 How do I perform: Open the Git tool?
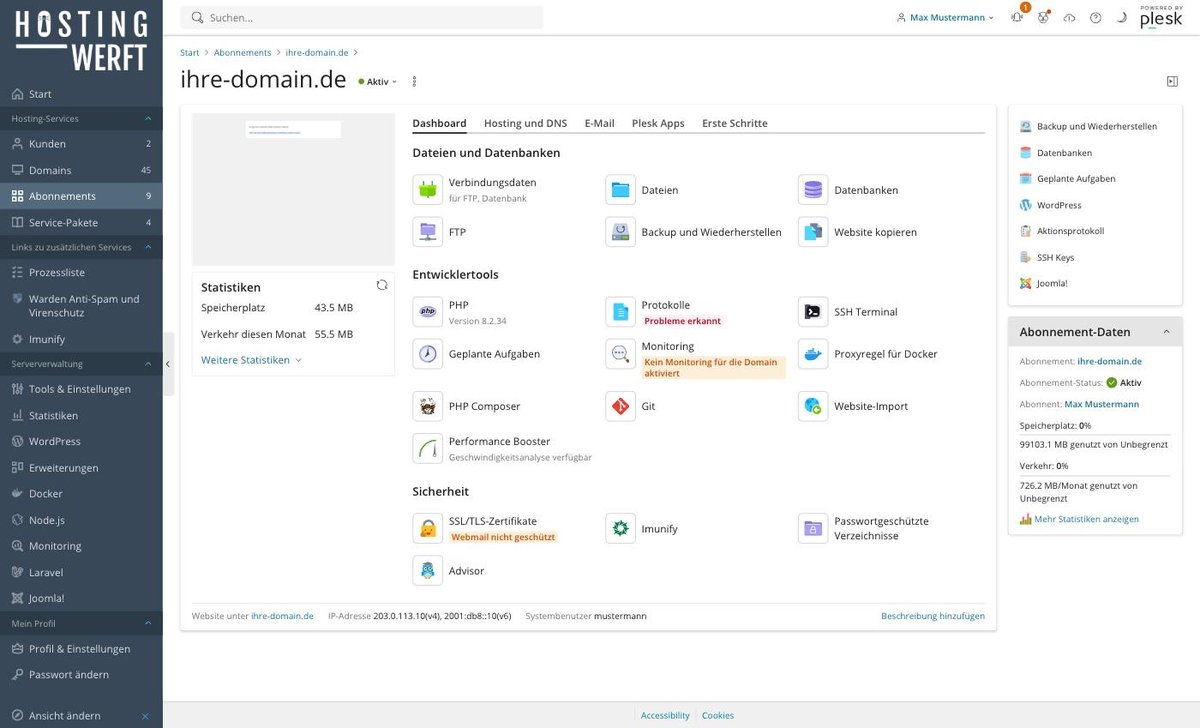(x=620, y=406)
